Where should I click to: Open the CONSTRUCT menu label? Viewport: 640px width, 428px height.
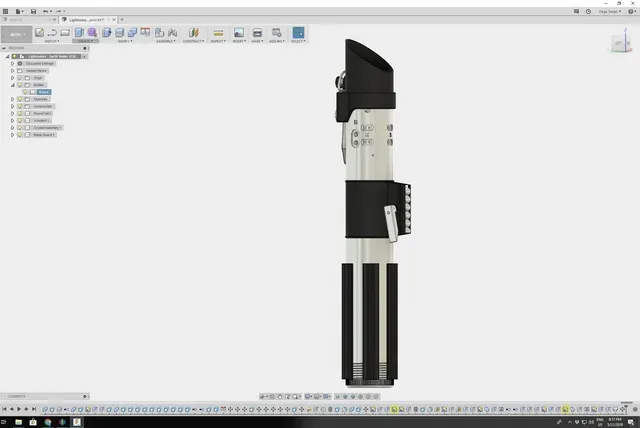(193, 41)
